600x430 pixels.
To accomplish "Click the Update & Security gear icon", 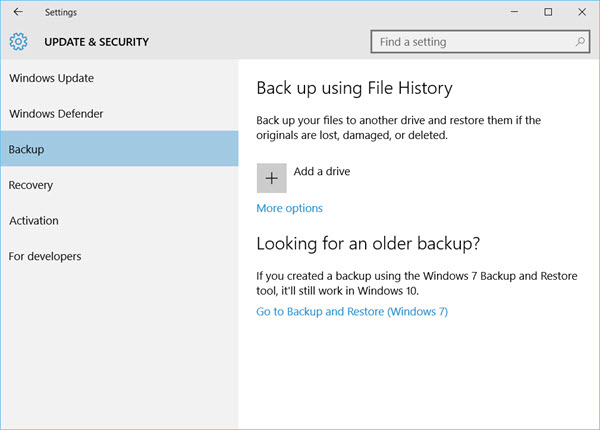I will click(18, 42).
